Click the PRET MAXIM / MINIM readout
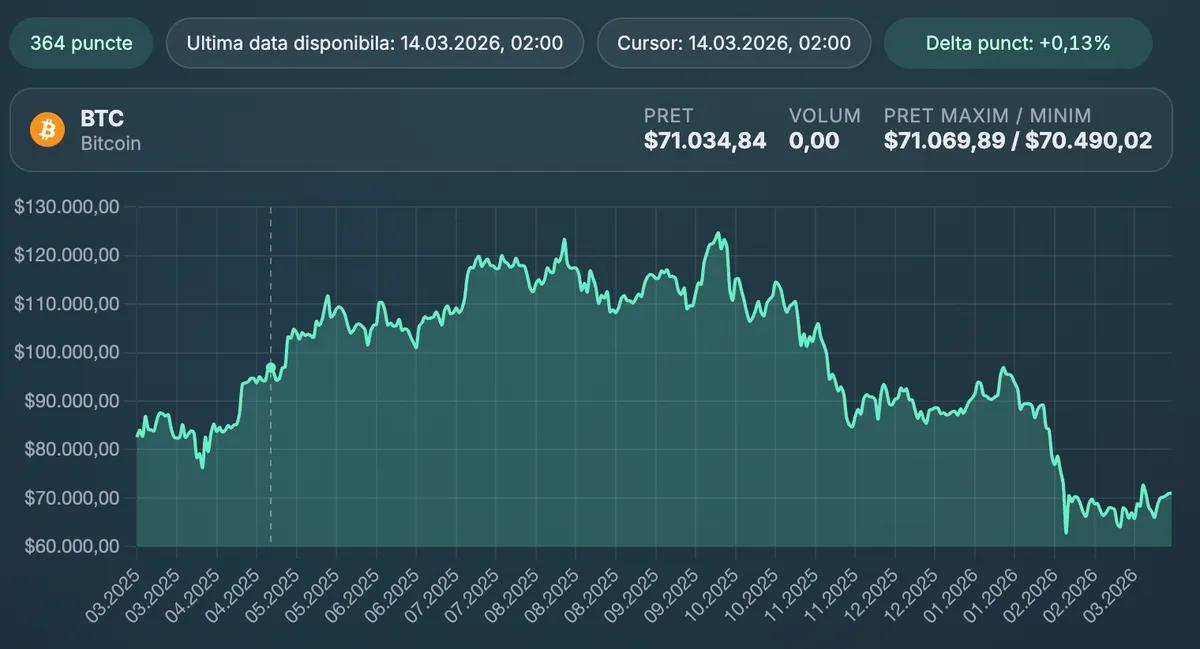The height and width of the screenshot is (649, 1200). click(x=1019, y=141)
